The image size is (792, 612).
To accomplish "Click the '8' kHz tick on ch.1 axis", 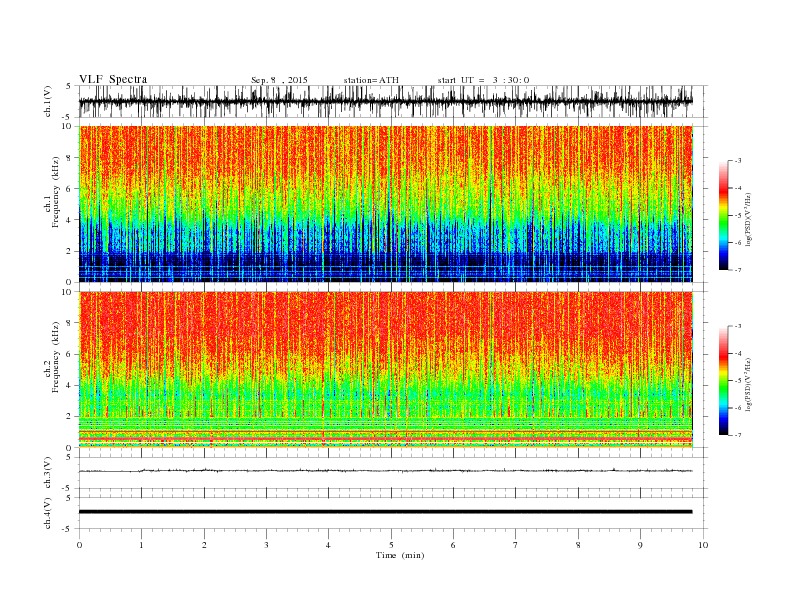I will [x=70, y=158].
